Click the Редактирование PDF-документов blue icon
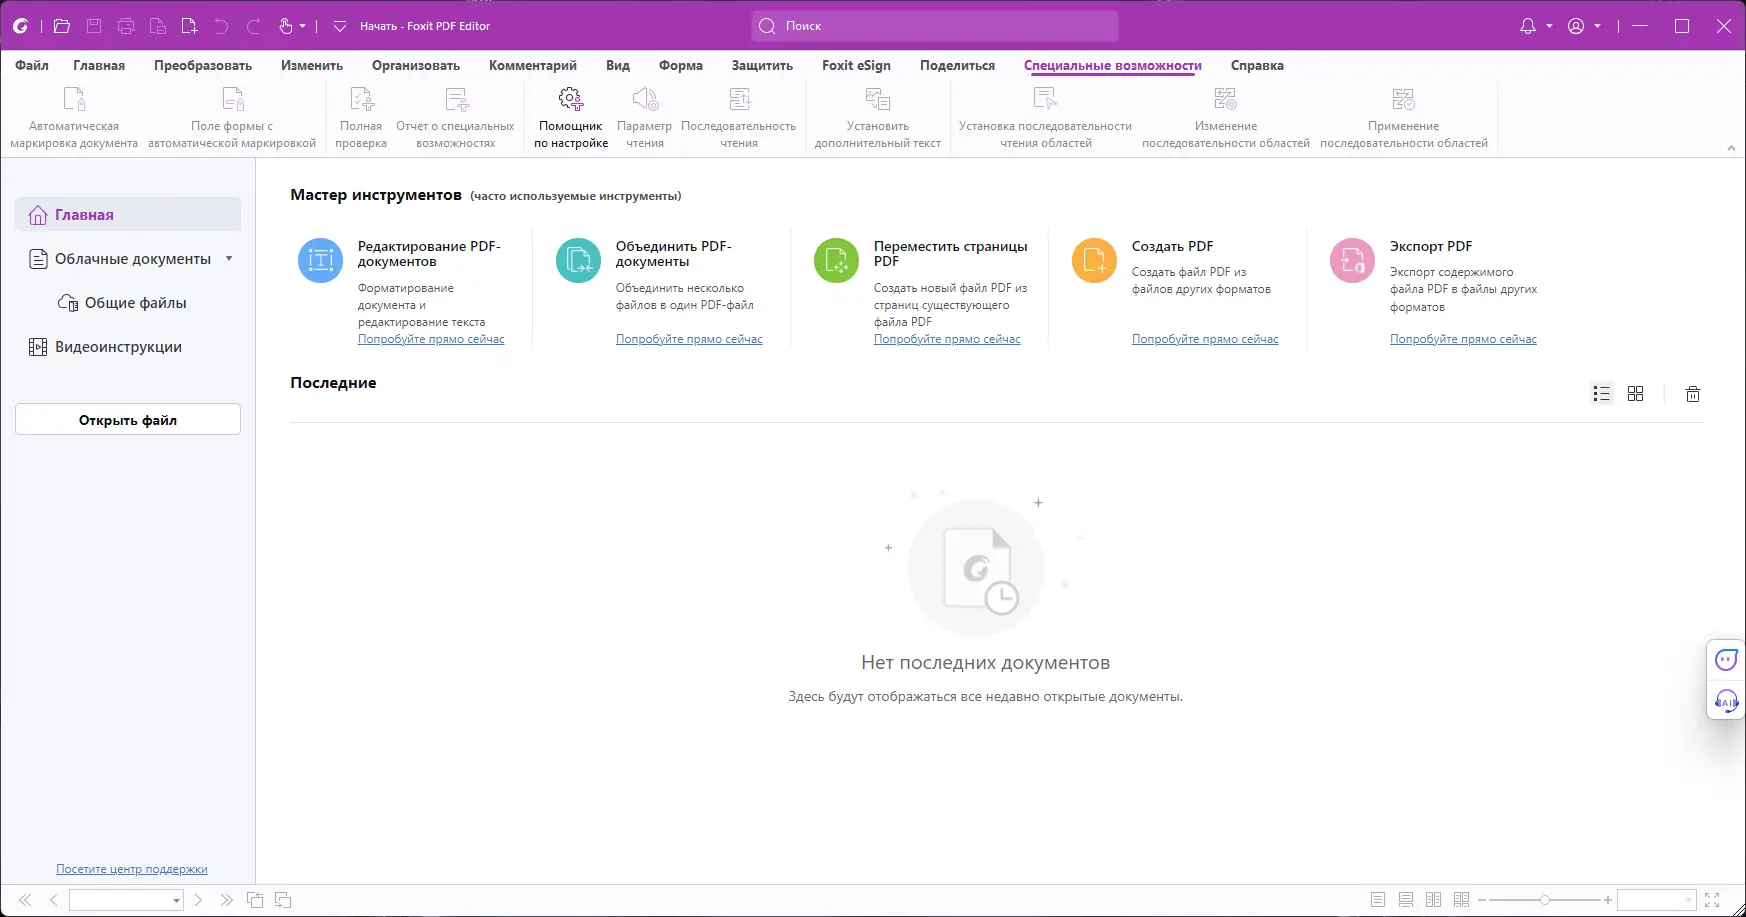 coord(320,261)
